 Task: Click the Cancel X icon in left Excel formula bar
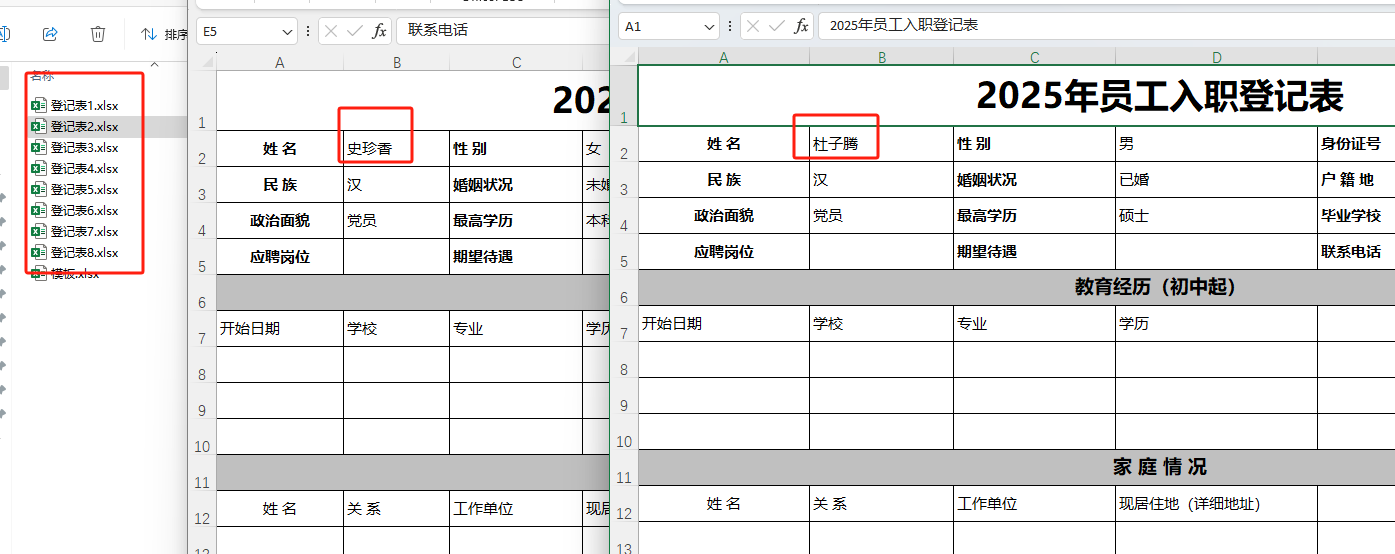click(x=332, y=31)
